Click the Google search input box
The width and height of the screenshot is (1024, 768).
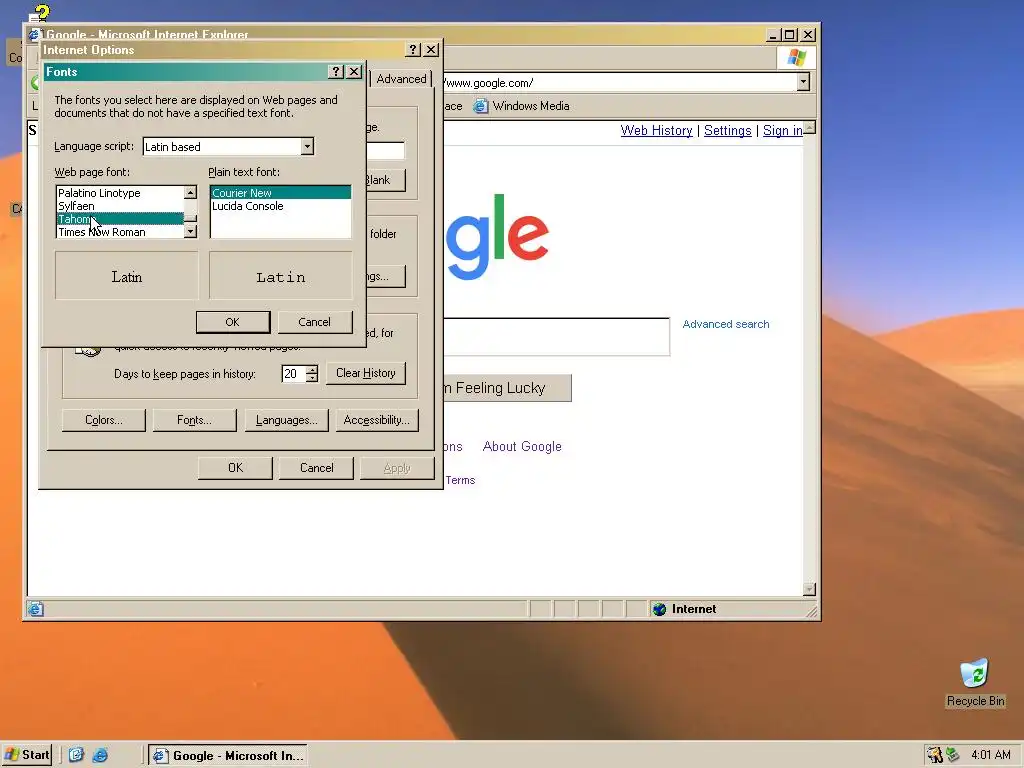[x=556, y=337]
